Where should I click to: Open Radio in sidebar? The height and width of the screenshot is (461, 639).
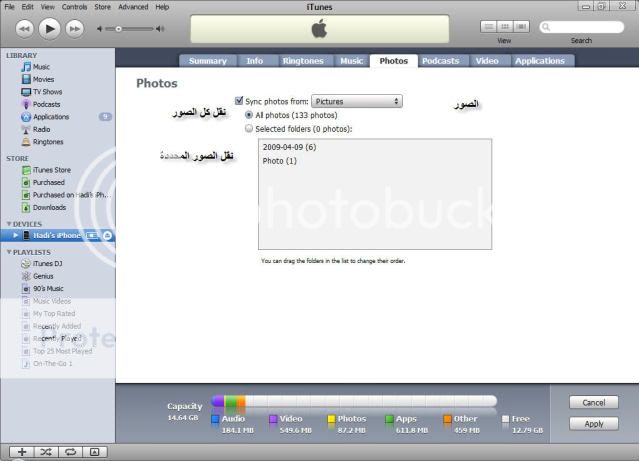click(x=41, y=129)
